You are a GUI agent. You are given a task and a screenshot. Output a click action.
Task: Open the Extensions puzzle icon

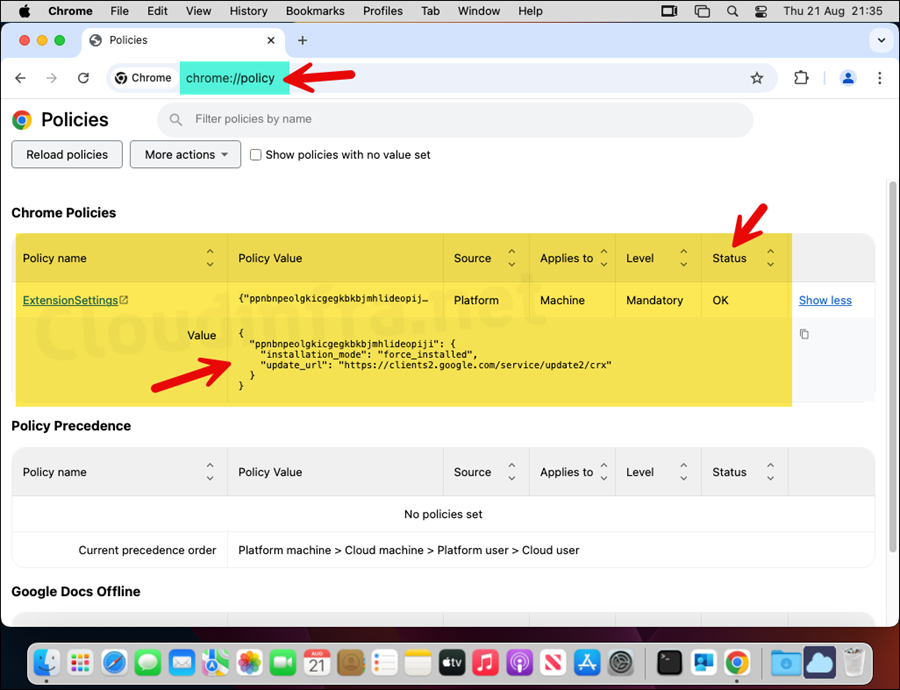pyautogui.click(x=801, y=77)
